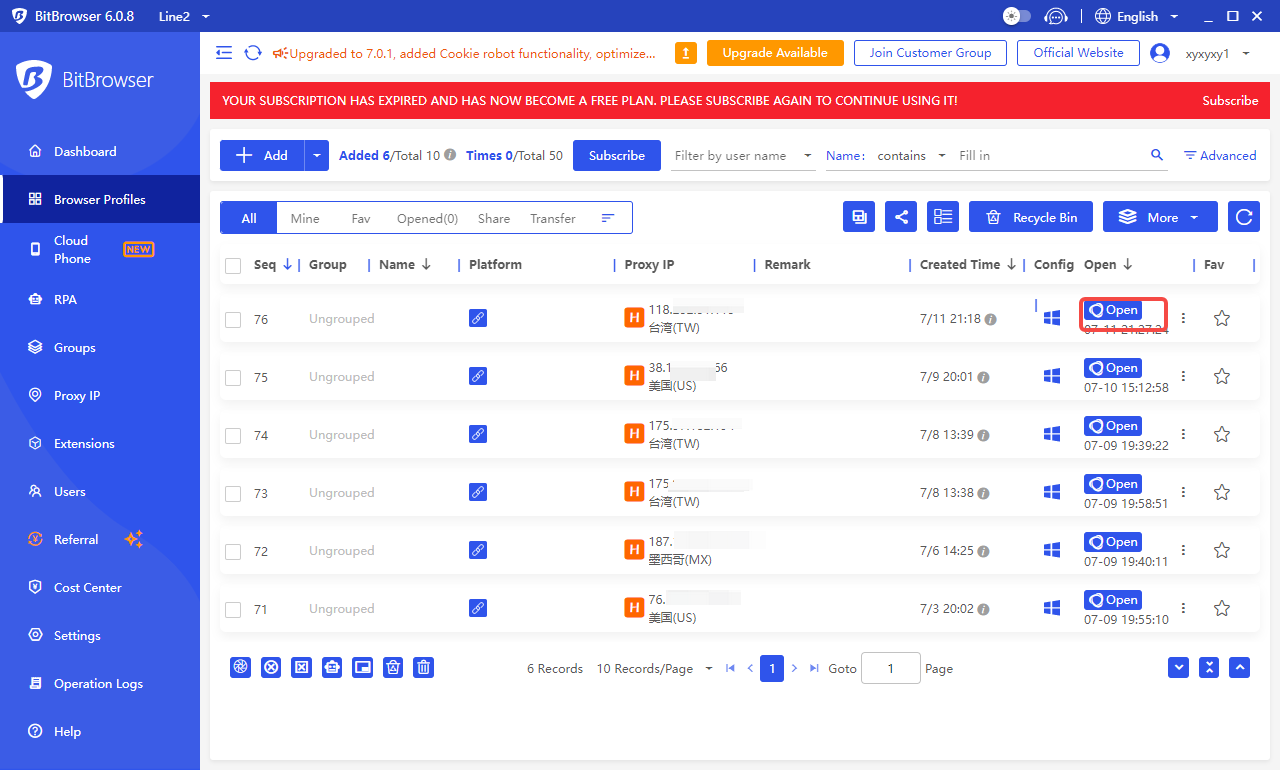The width and height of the screenshot is (1280, 770).
Task: Click the window arrangement icon button
Action: pos(859,217)
